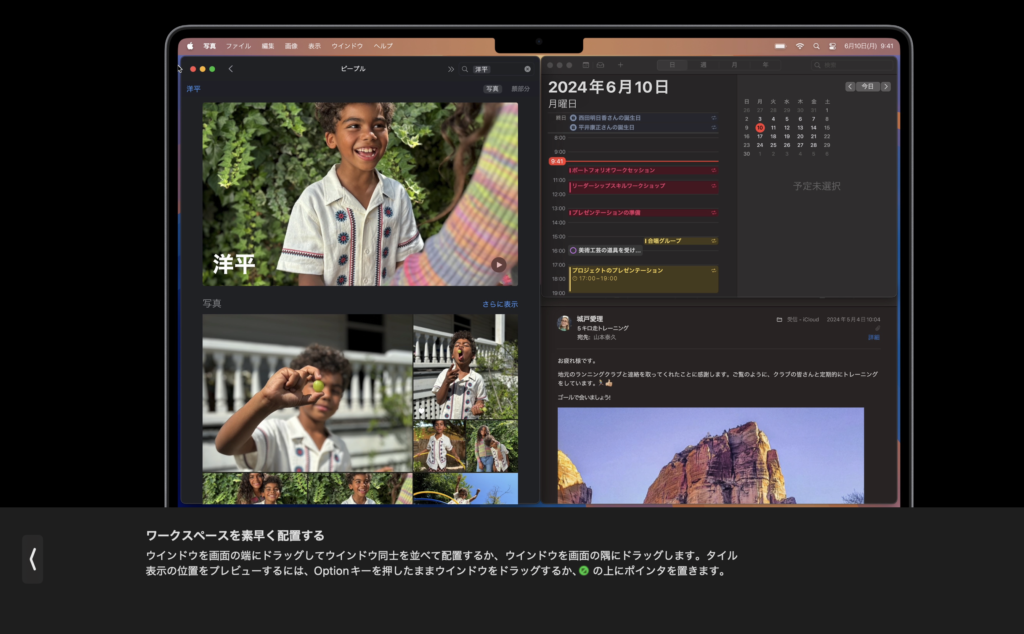Go to previous tip with left arrow

point(32,559)
